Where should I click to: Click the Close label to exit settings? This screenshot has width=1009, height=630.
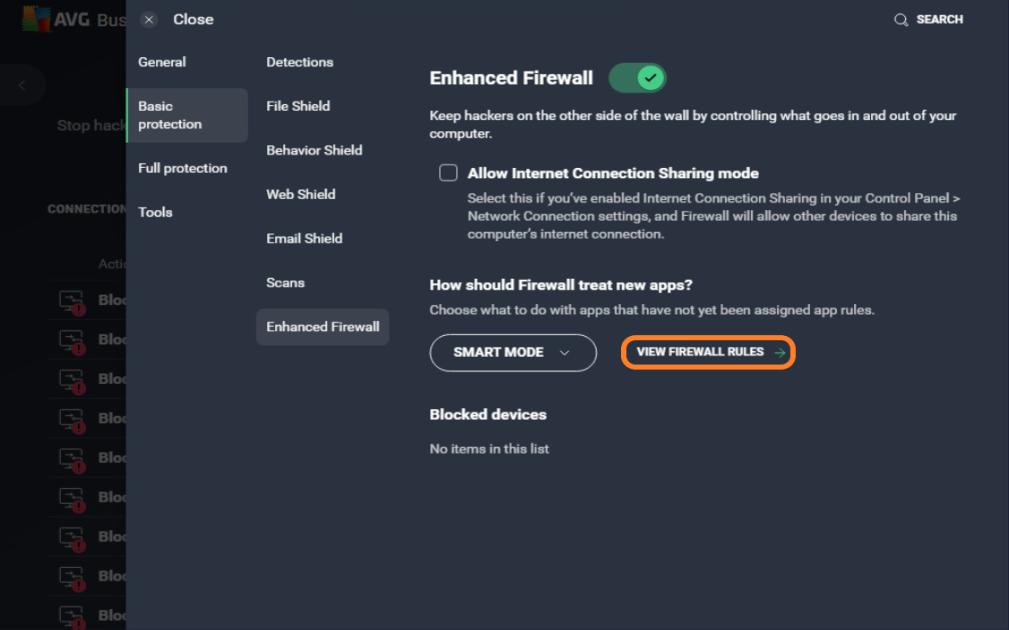click(193, 19)
